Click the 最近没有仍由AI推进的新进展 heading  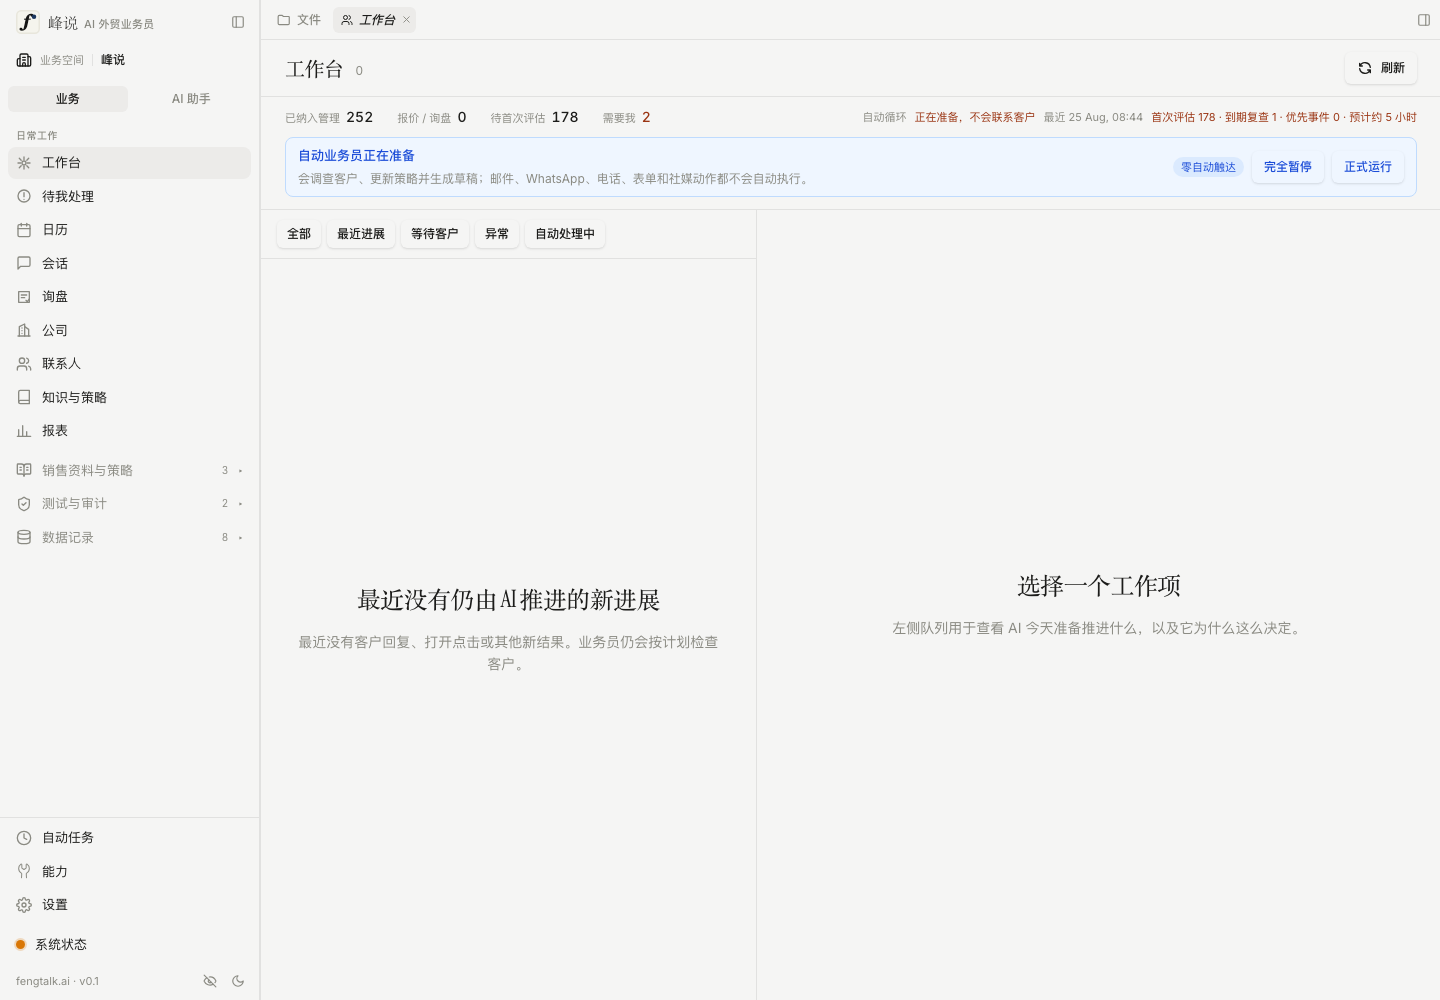point(509,600)
